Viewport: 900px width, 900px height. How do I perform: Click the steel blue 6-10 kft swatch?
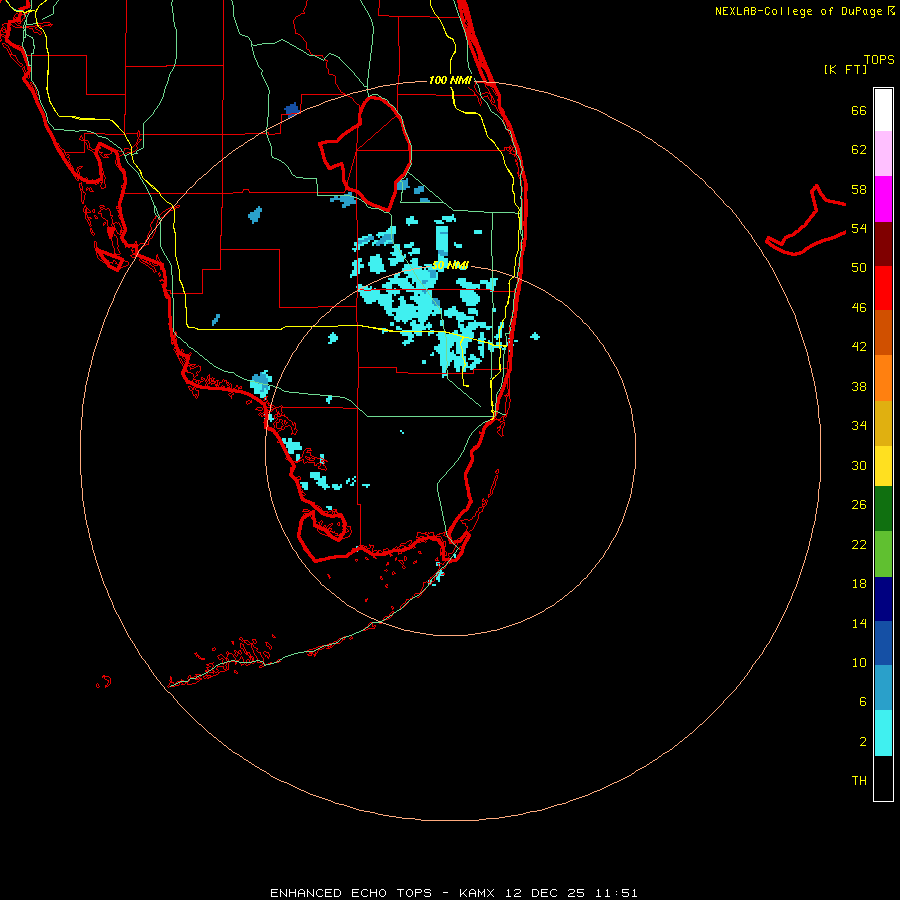883,688
